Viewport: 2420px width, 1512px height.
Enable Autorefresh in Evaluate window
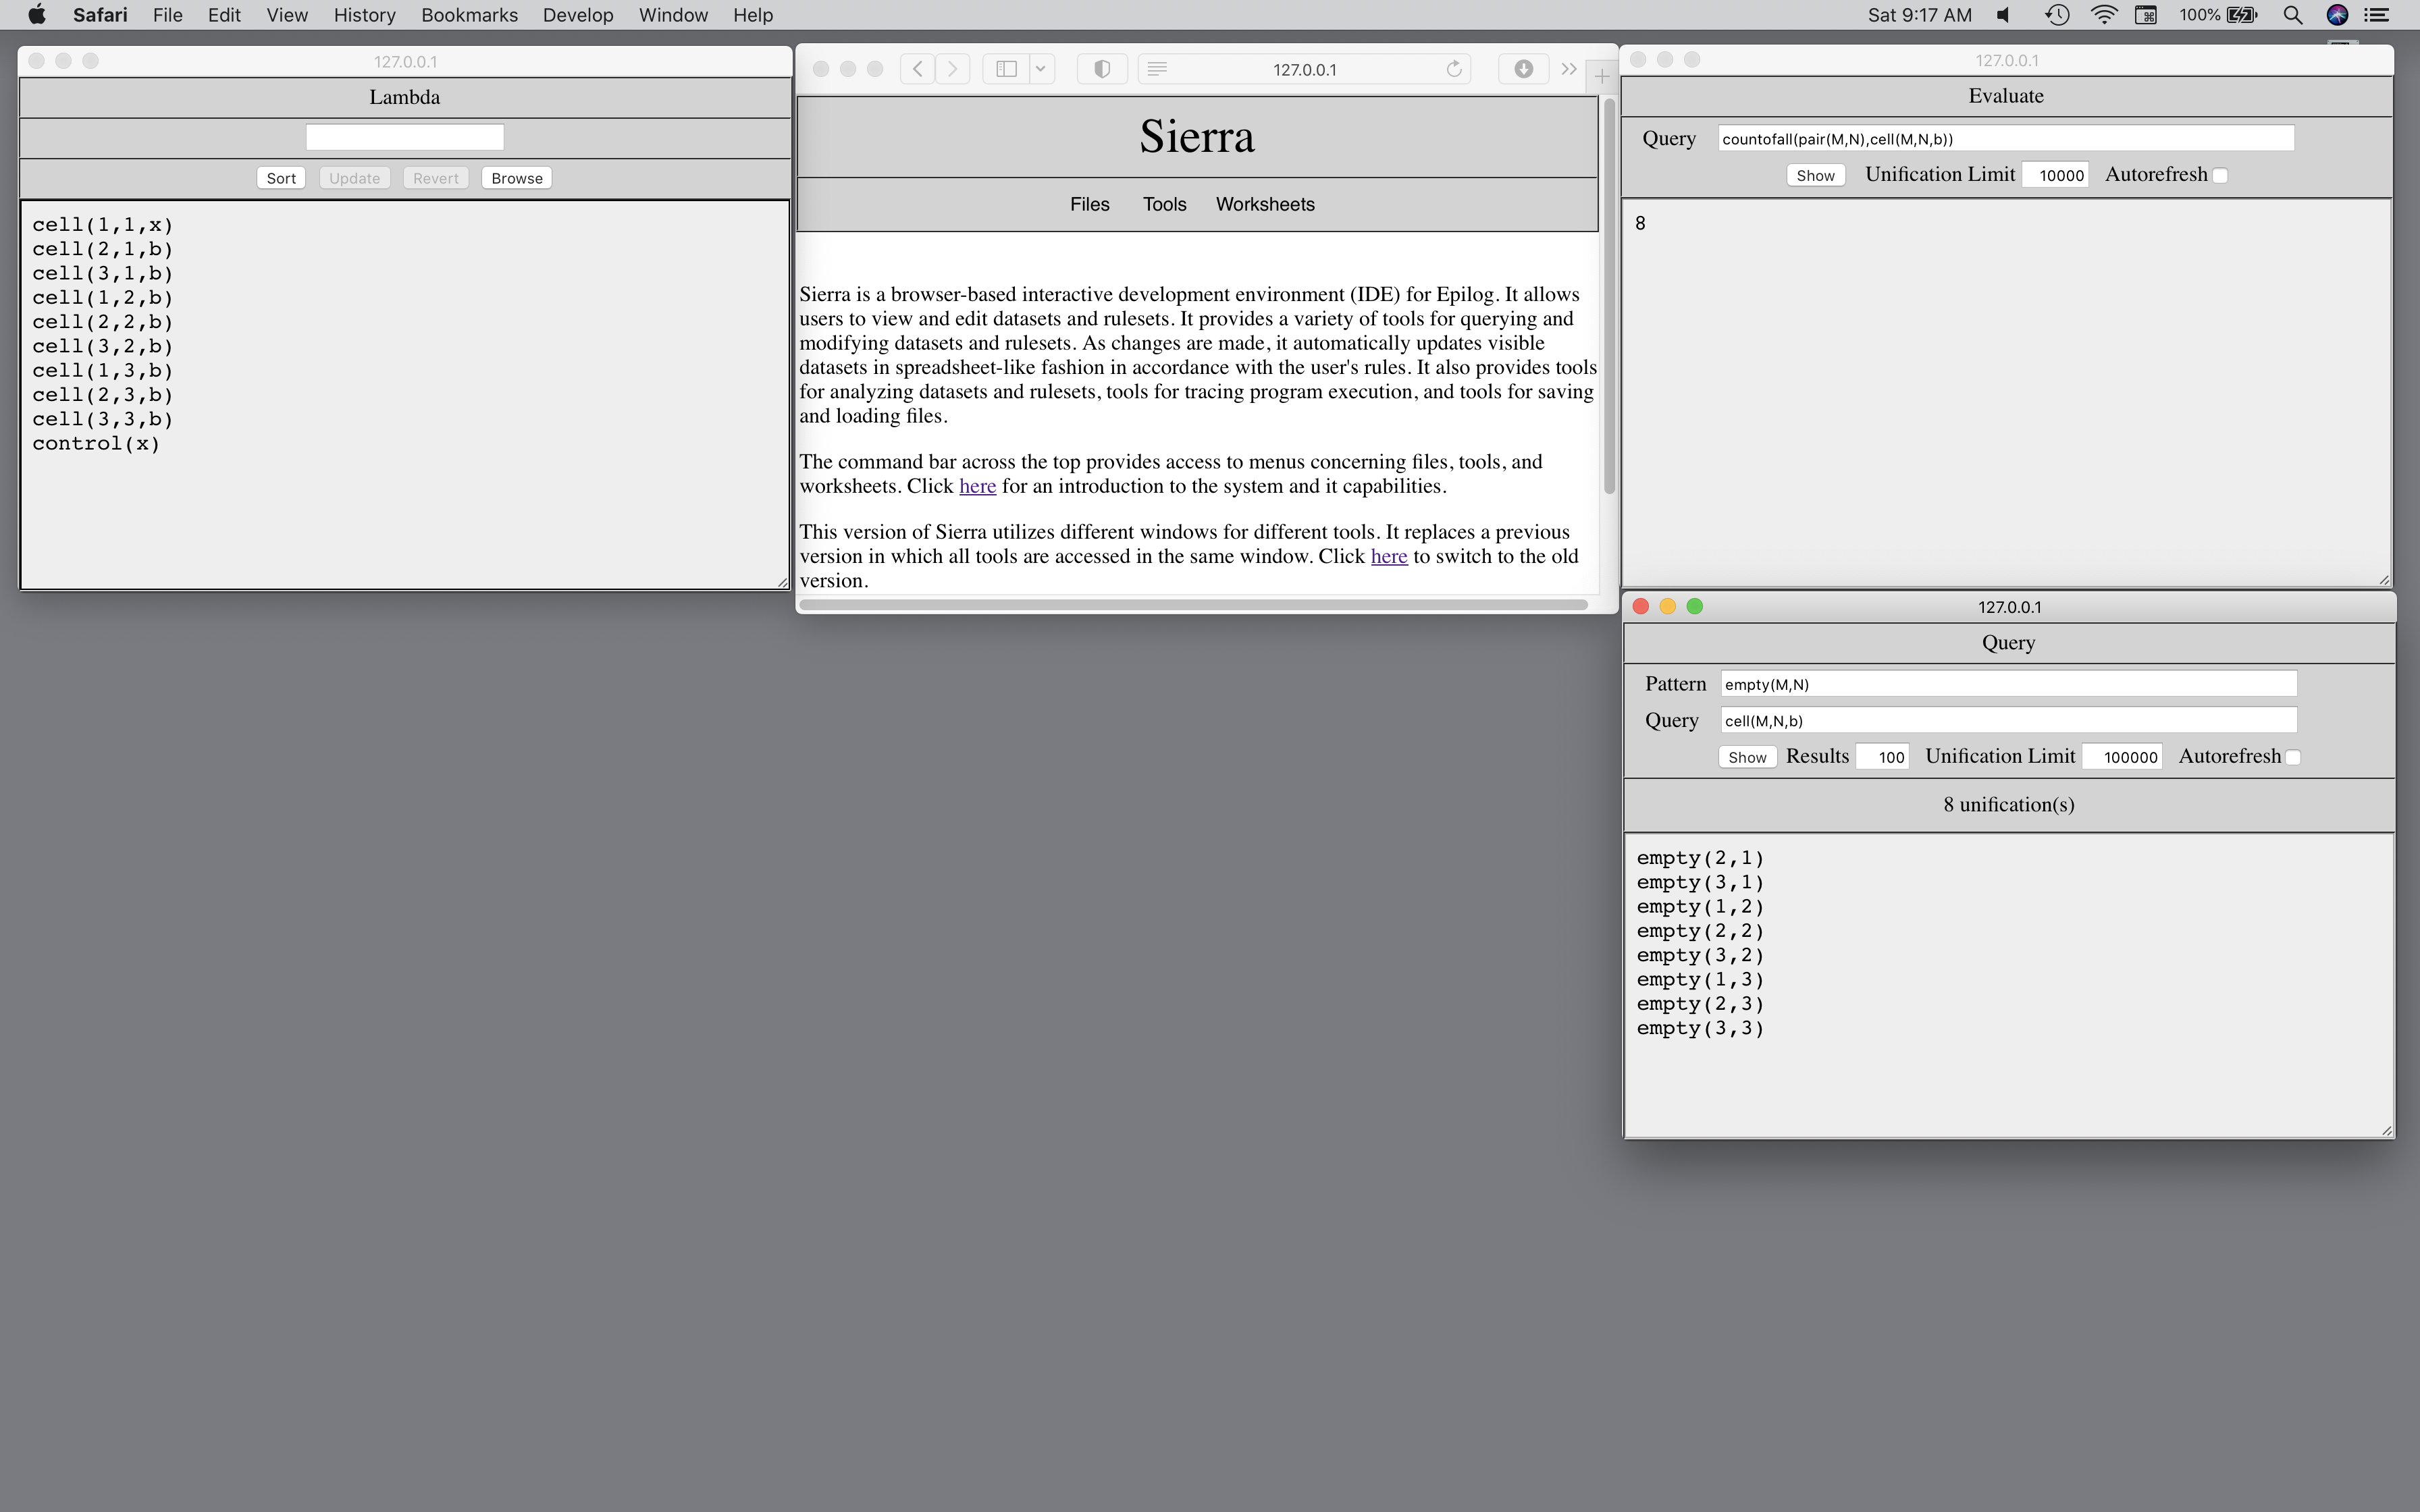2220,176
